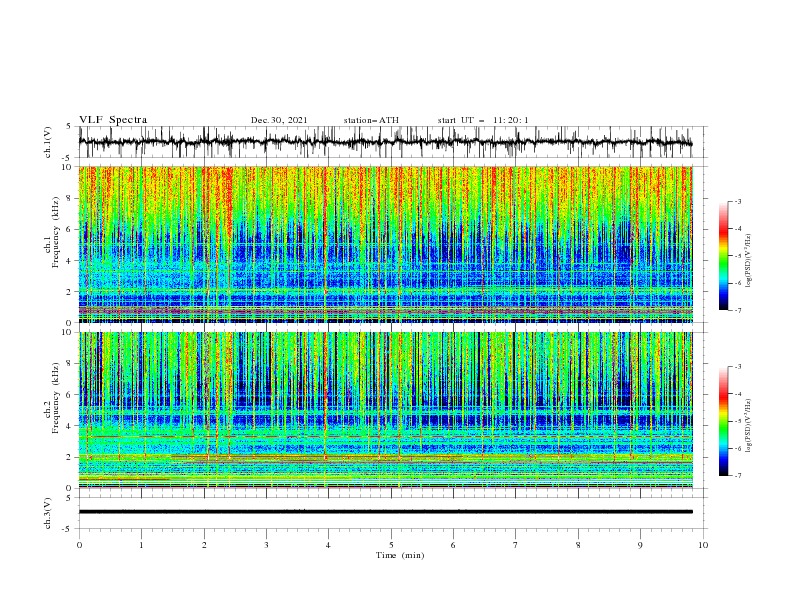The height and width of the screenshot is (612, 792).
Task: Click time axis tick label '8'
Action: coord(578,545)
